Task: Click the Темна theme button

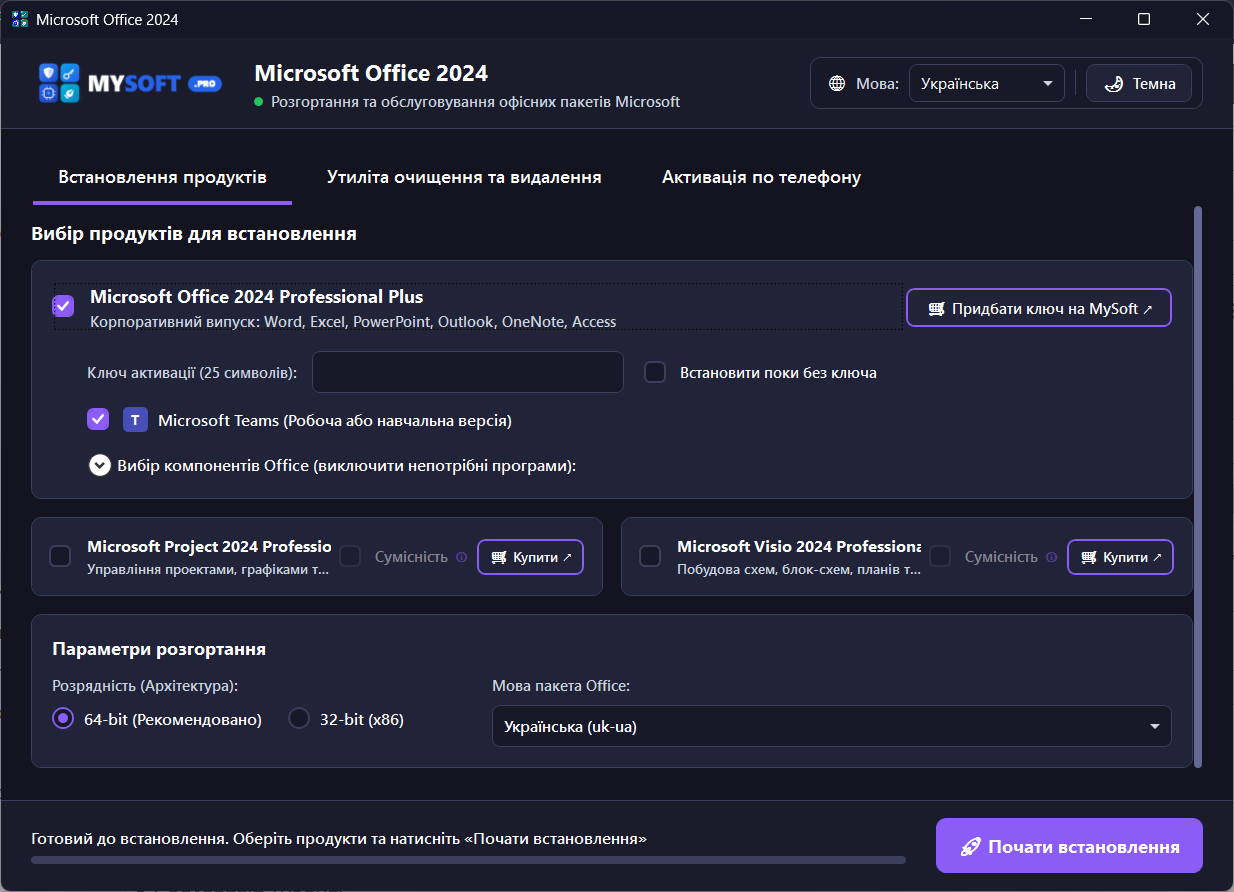Action: 1139,84
